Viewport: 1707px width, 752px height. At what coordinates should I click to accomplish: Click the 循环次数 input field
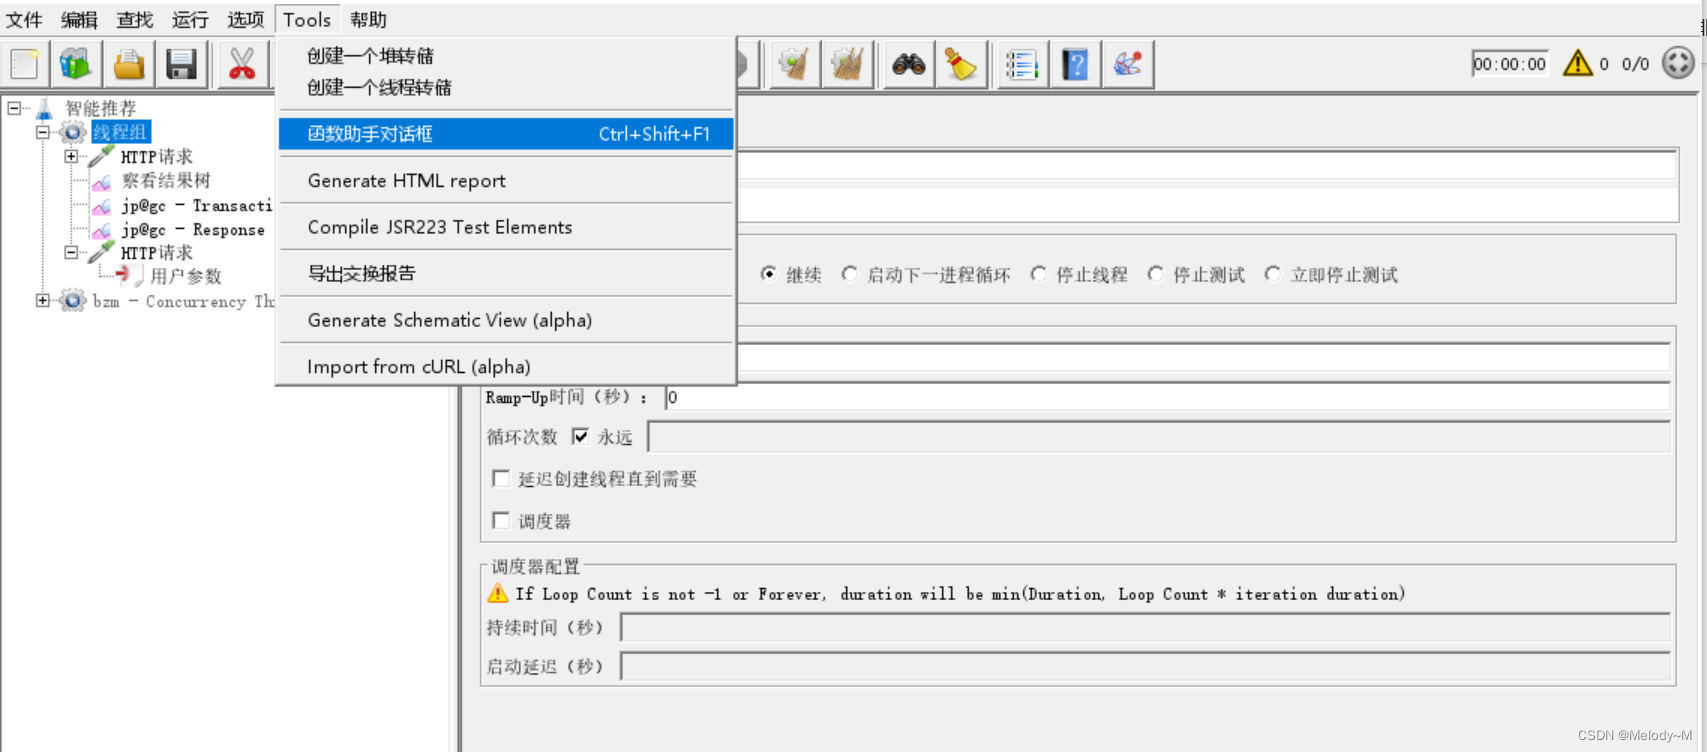coord(1159,437)
